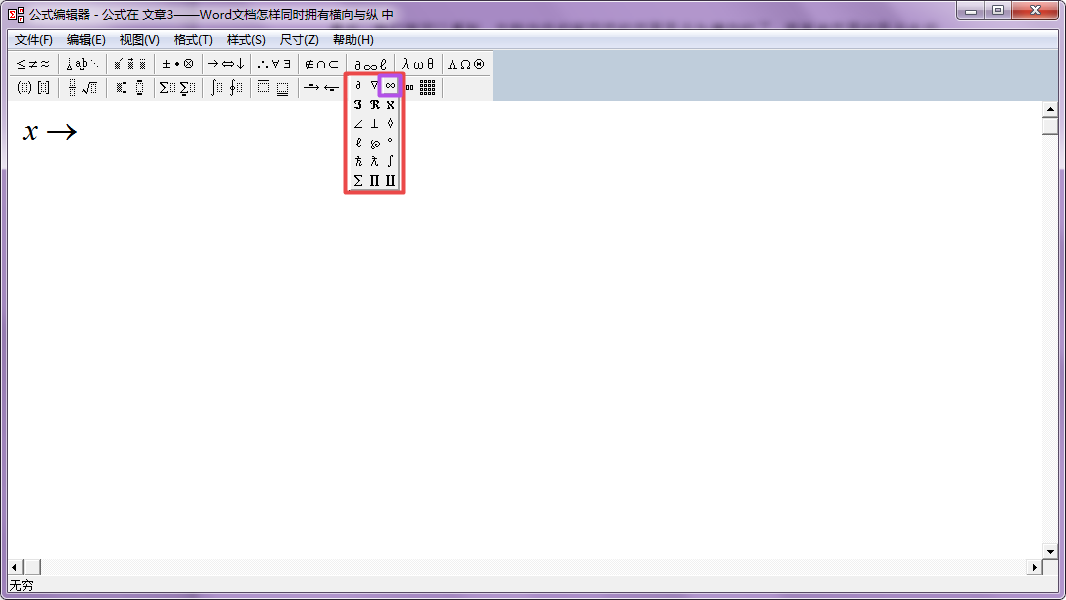Click the horizontal scrollbar thumb
Image resolution: width=1066 pixels, height=600 pixels.
click(x=32, y=567)
